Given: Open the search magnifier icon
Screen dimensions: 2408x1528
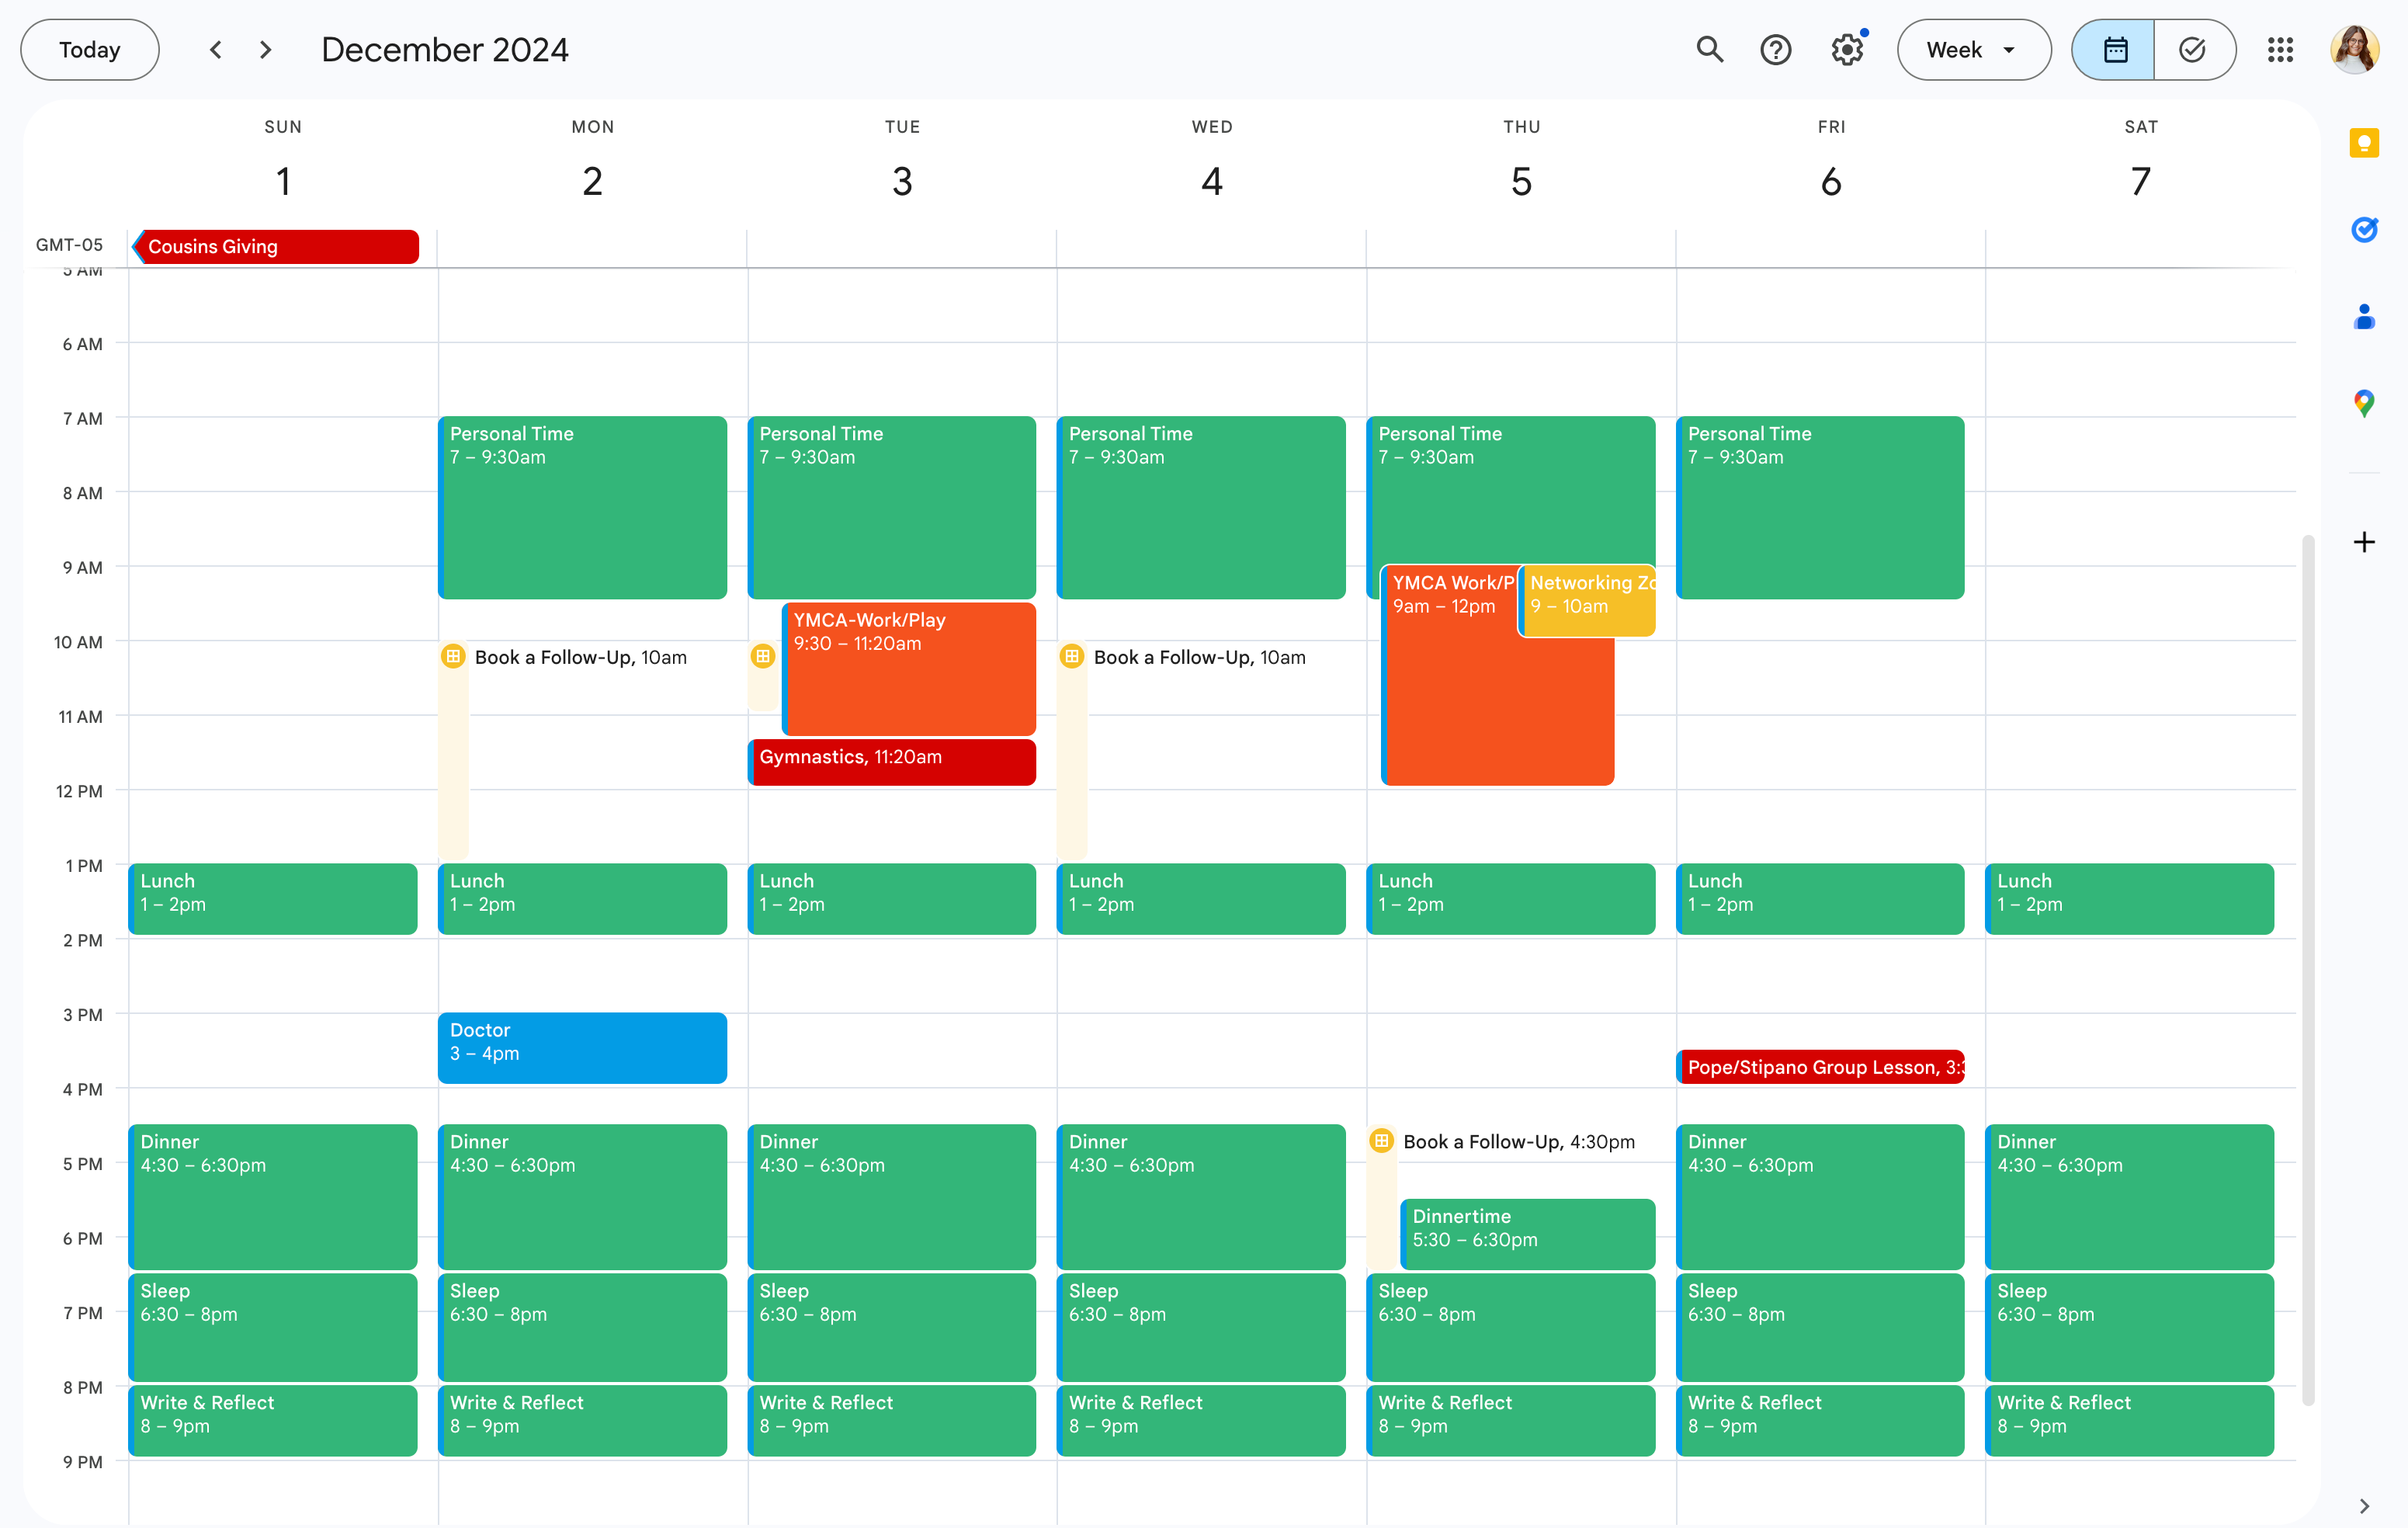Looking at the screenshot, I should point(1710,50).
